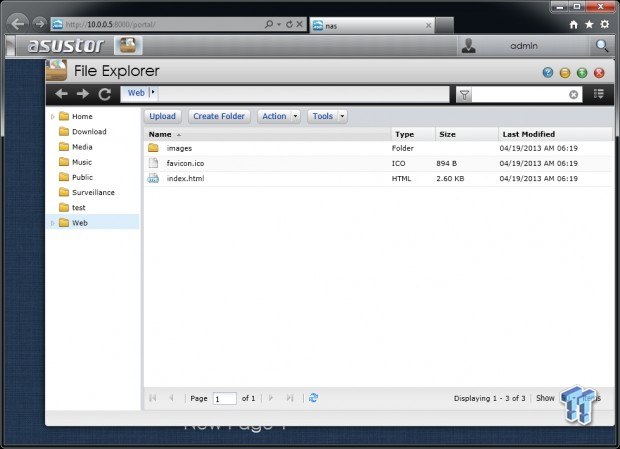Click the filter text input field
Screen dimensions: 620x449
[x=520, y=95]
